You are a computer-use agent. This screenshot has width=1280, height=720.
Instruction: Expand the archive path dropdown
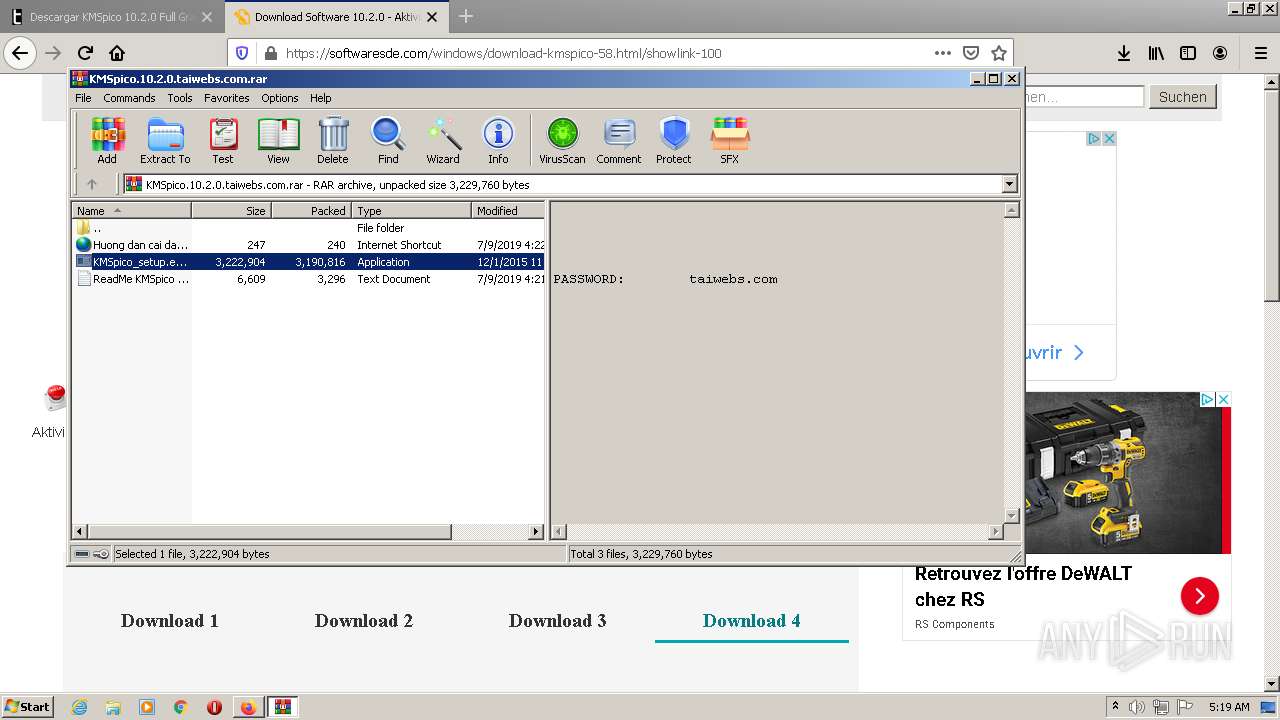(x=1009, y=184)
